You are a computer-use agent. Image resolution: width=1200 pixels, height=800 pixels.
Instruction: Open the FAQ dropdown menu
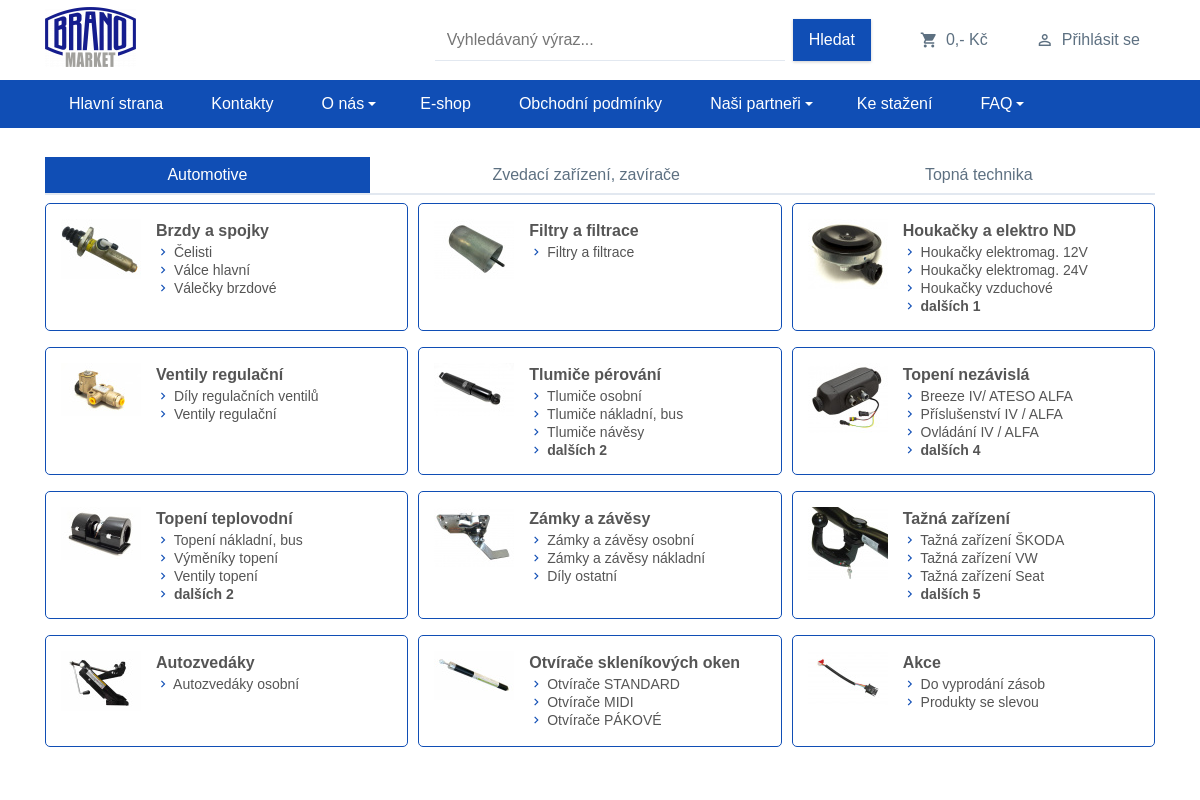pos(1001,104)
